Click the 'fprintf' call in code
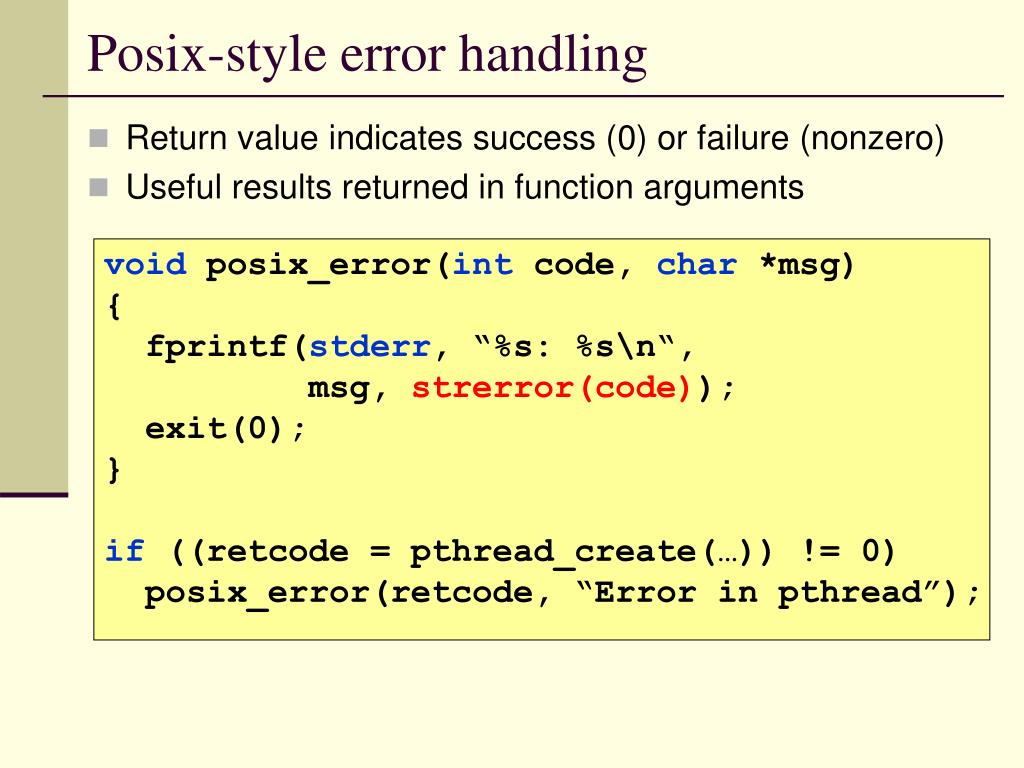The width and height of the screenshot is (1024, 768). [x=216, y=347]
